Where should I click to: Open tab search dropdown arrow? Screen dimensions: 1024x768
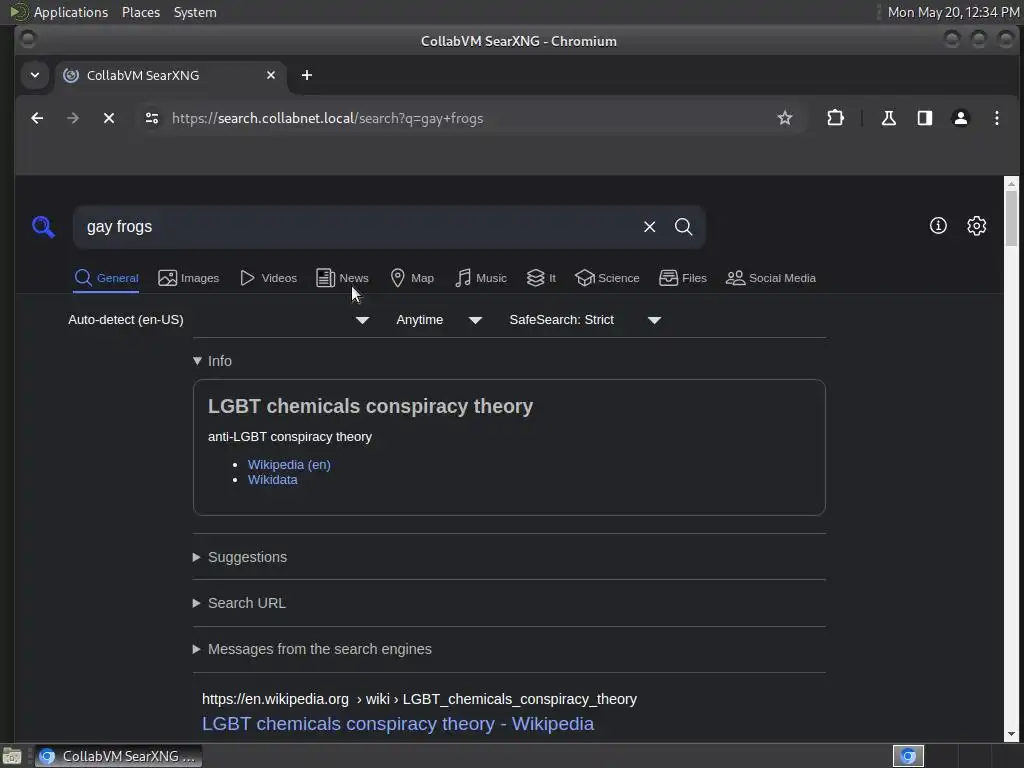click(35, 75)
